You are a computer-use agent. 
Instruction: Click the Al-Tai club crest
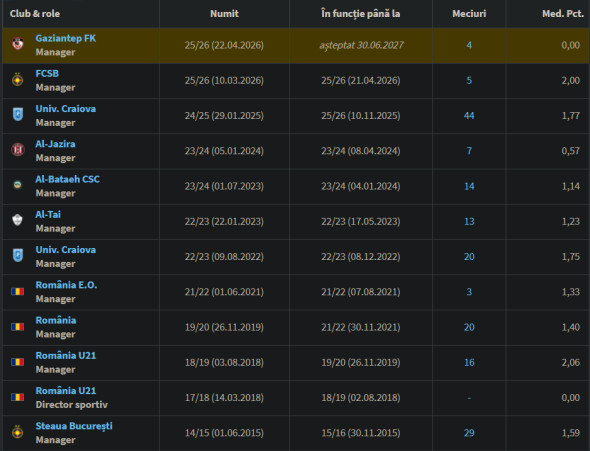click(x=18, y=220)
